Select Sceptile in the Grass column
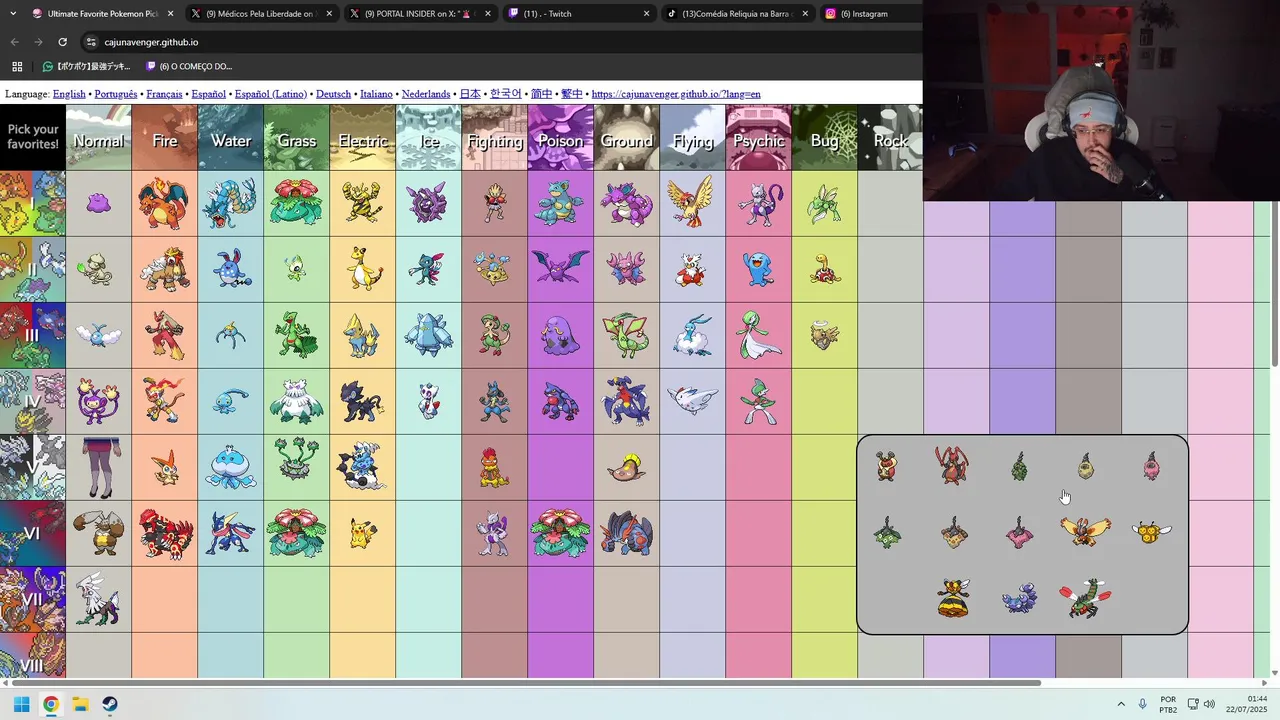 (297, 335)
